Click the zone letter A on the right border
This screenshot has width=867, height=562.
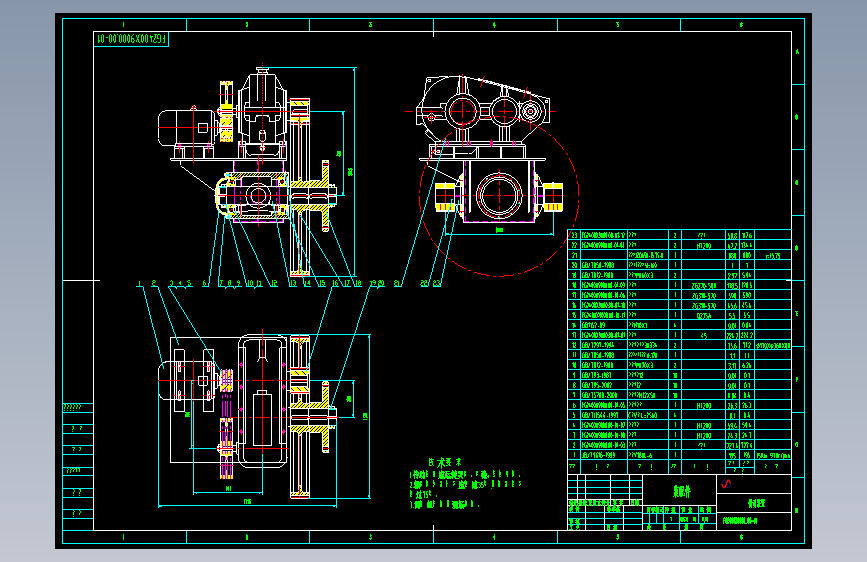tap(797, 51)
